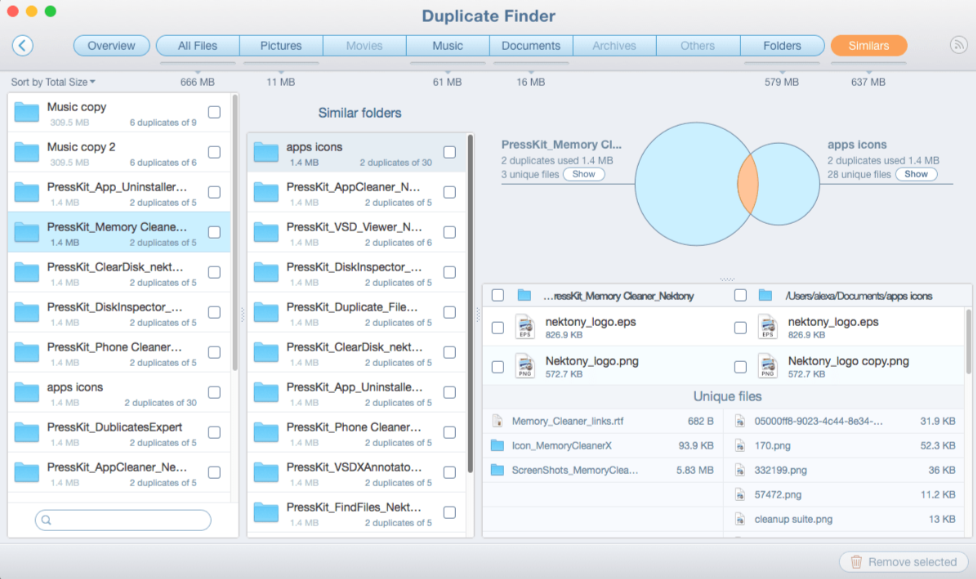
Task: Tick the PressKit_Memory Cleaner checkbox in left list
Action: click(x=214, y=232)
